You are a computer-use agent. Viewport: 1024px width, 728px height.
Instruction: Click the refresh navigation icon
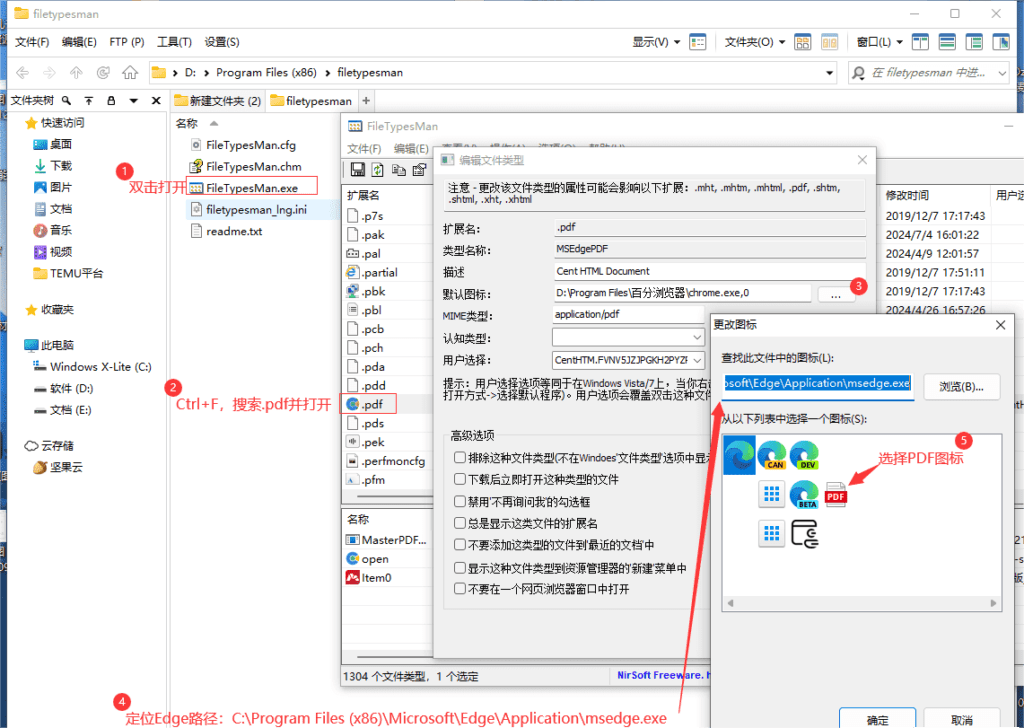coord(103,72)
